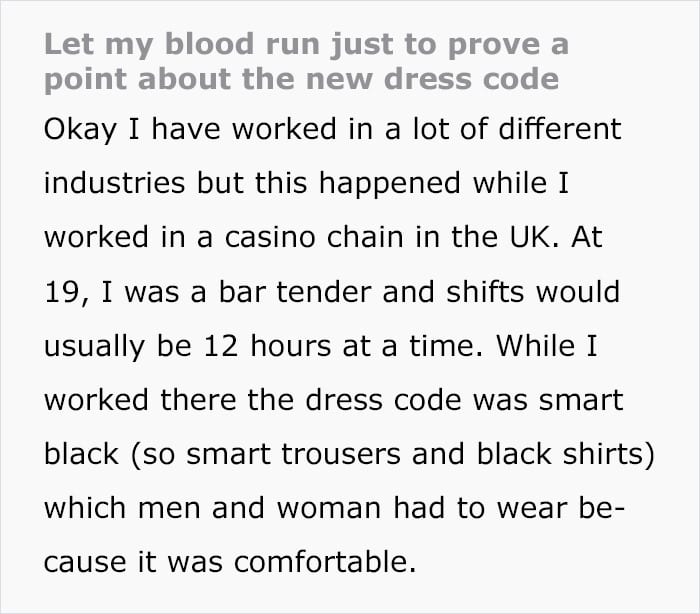Click the words "black shirts)" in the text
The image size is (700, 614).
tap(565, 455)
